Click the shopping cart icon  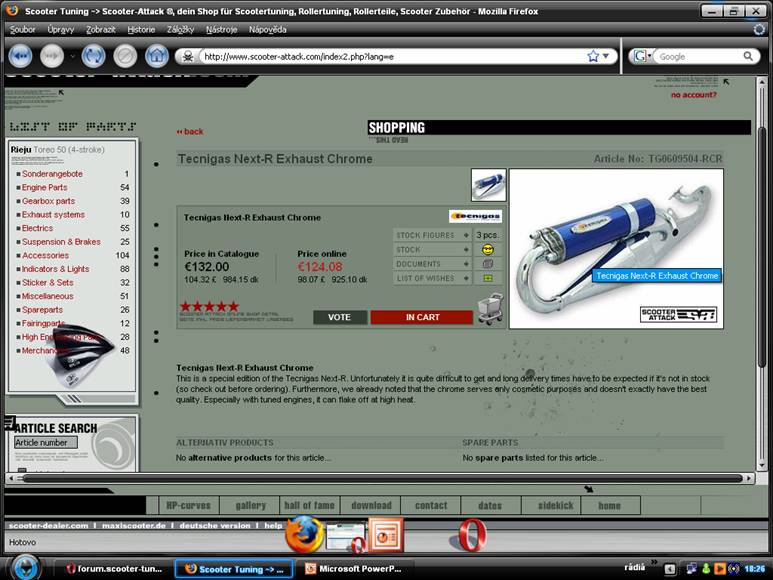click(490, 309)
